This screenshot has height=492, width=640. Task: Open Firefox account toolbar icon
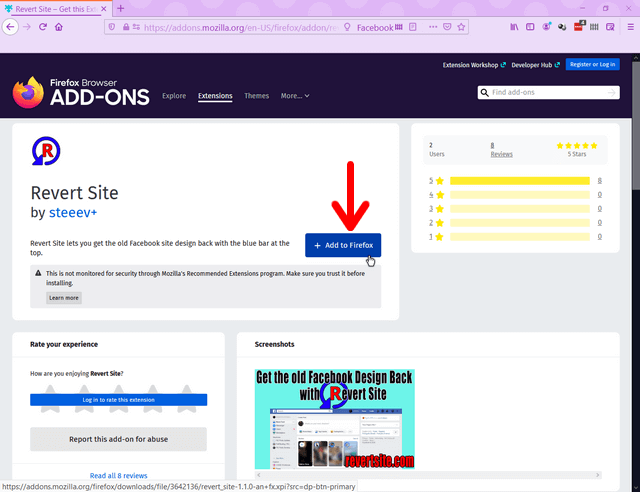click(546, 27)
